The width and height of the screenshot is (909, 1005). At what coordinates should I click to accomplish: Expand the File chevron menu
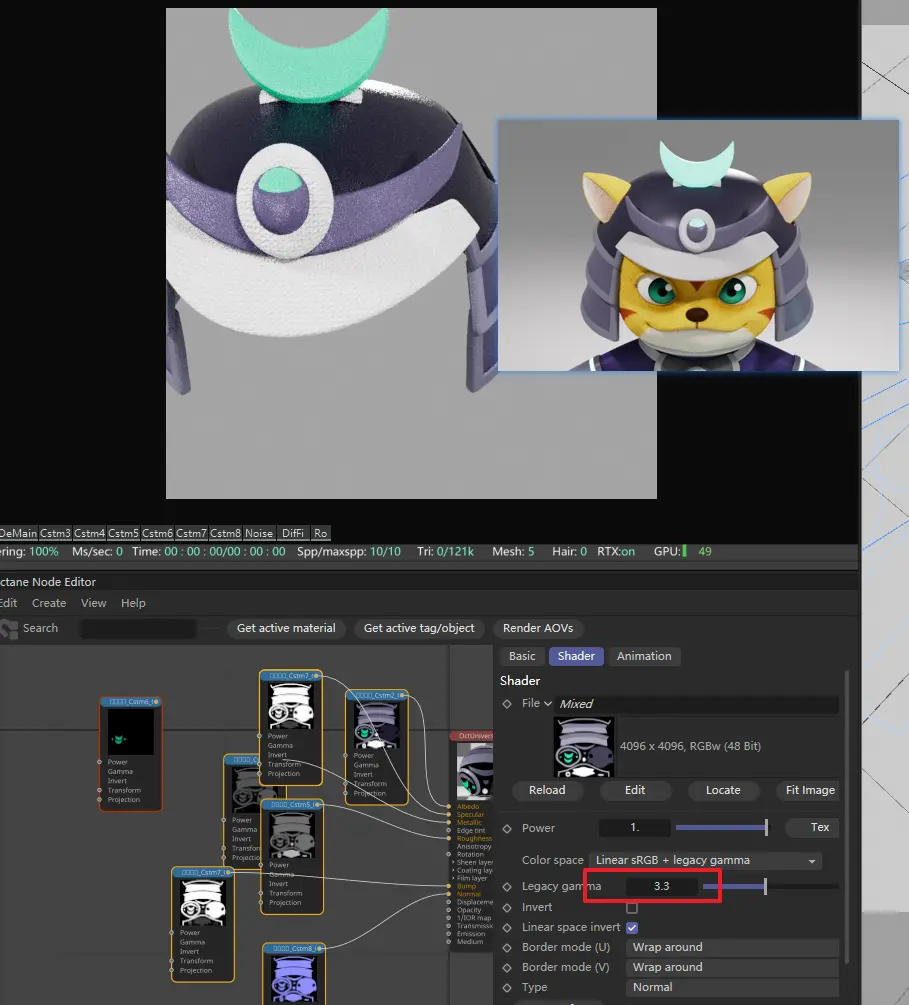tap(547, 704)
